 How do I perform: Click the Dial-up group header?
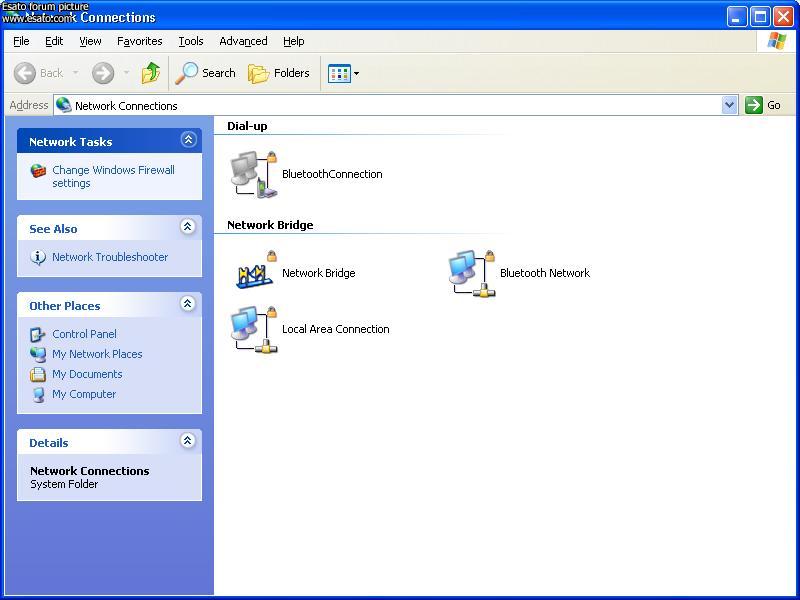point(247,126)
